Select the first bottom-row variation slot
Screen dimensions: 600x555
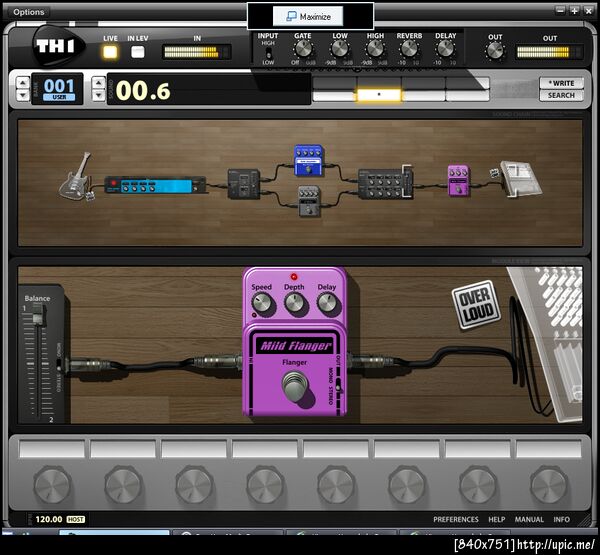(335, 95)
